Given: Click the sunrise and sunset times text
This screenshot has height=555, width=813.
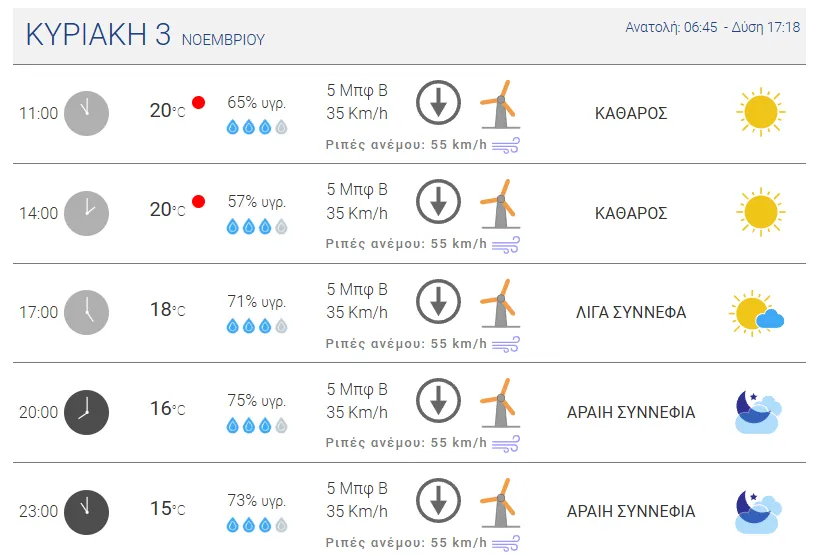Looking at the screenshot, I should point(712,27).
